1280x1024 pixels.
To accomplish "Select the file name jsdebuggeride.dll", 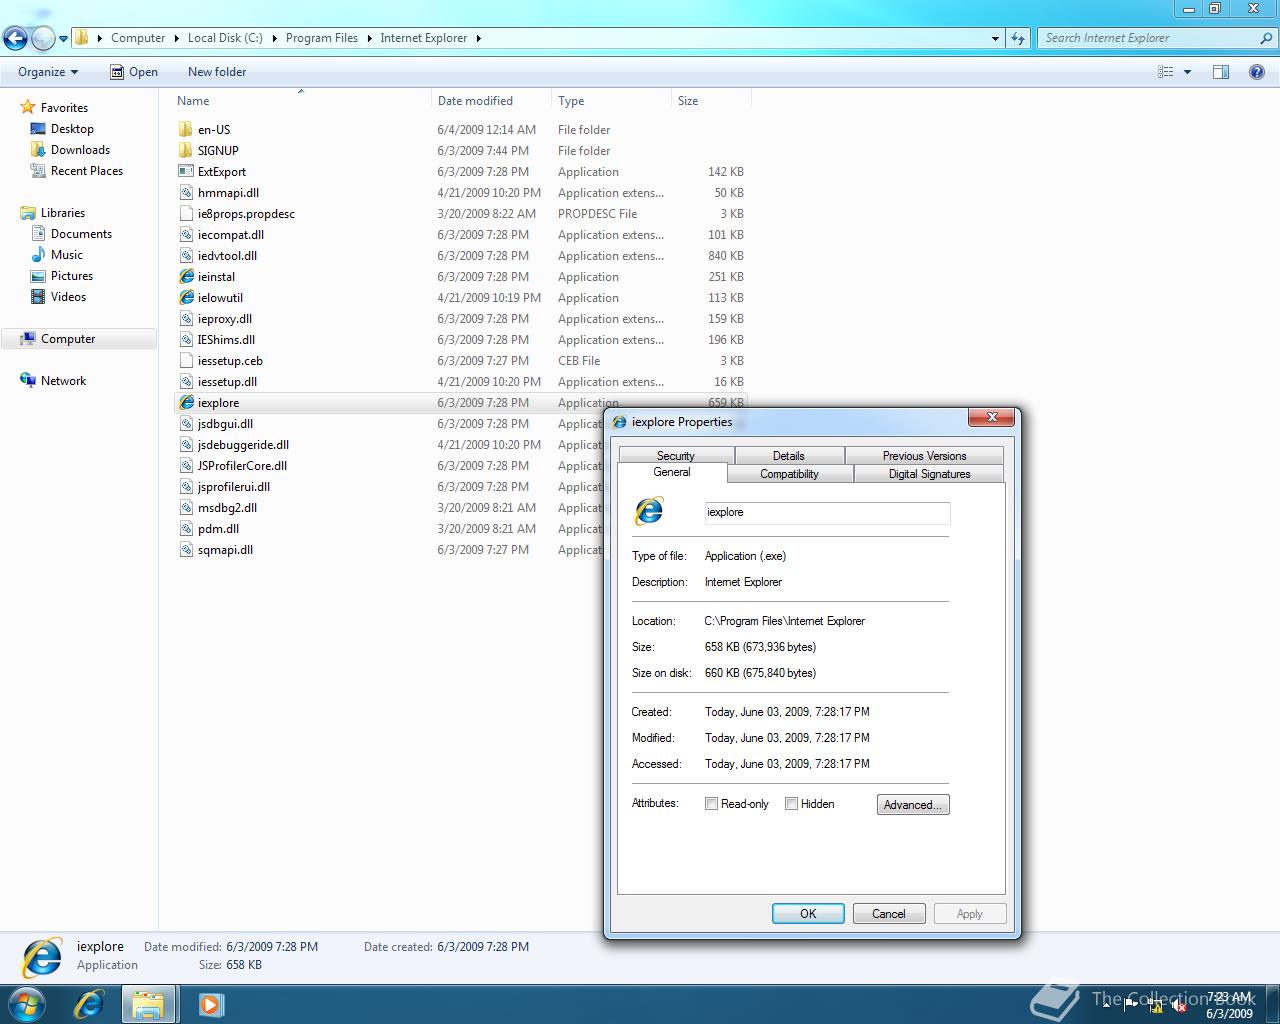I will 243,444.
